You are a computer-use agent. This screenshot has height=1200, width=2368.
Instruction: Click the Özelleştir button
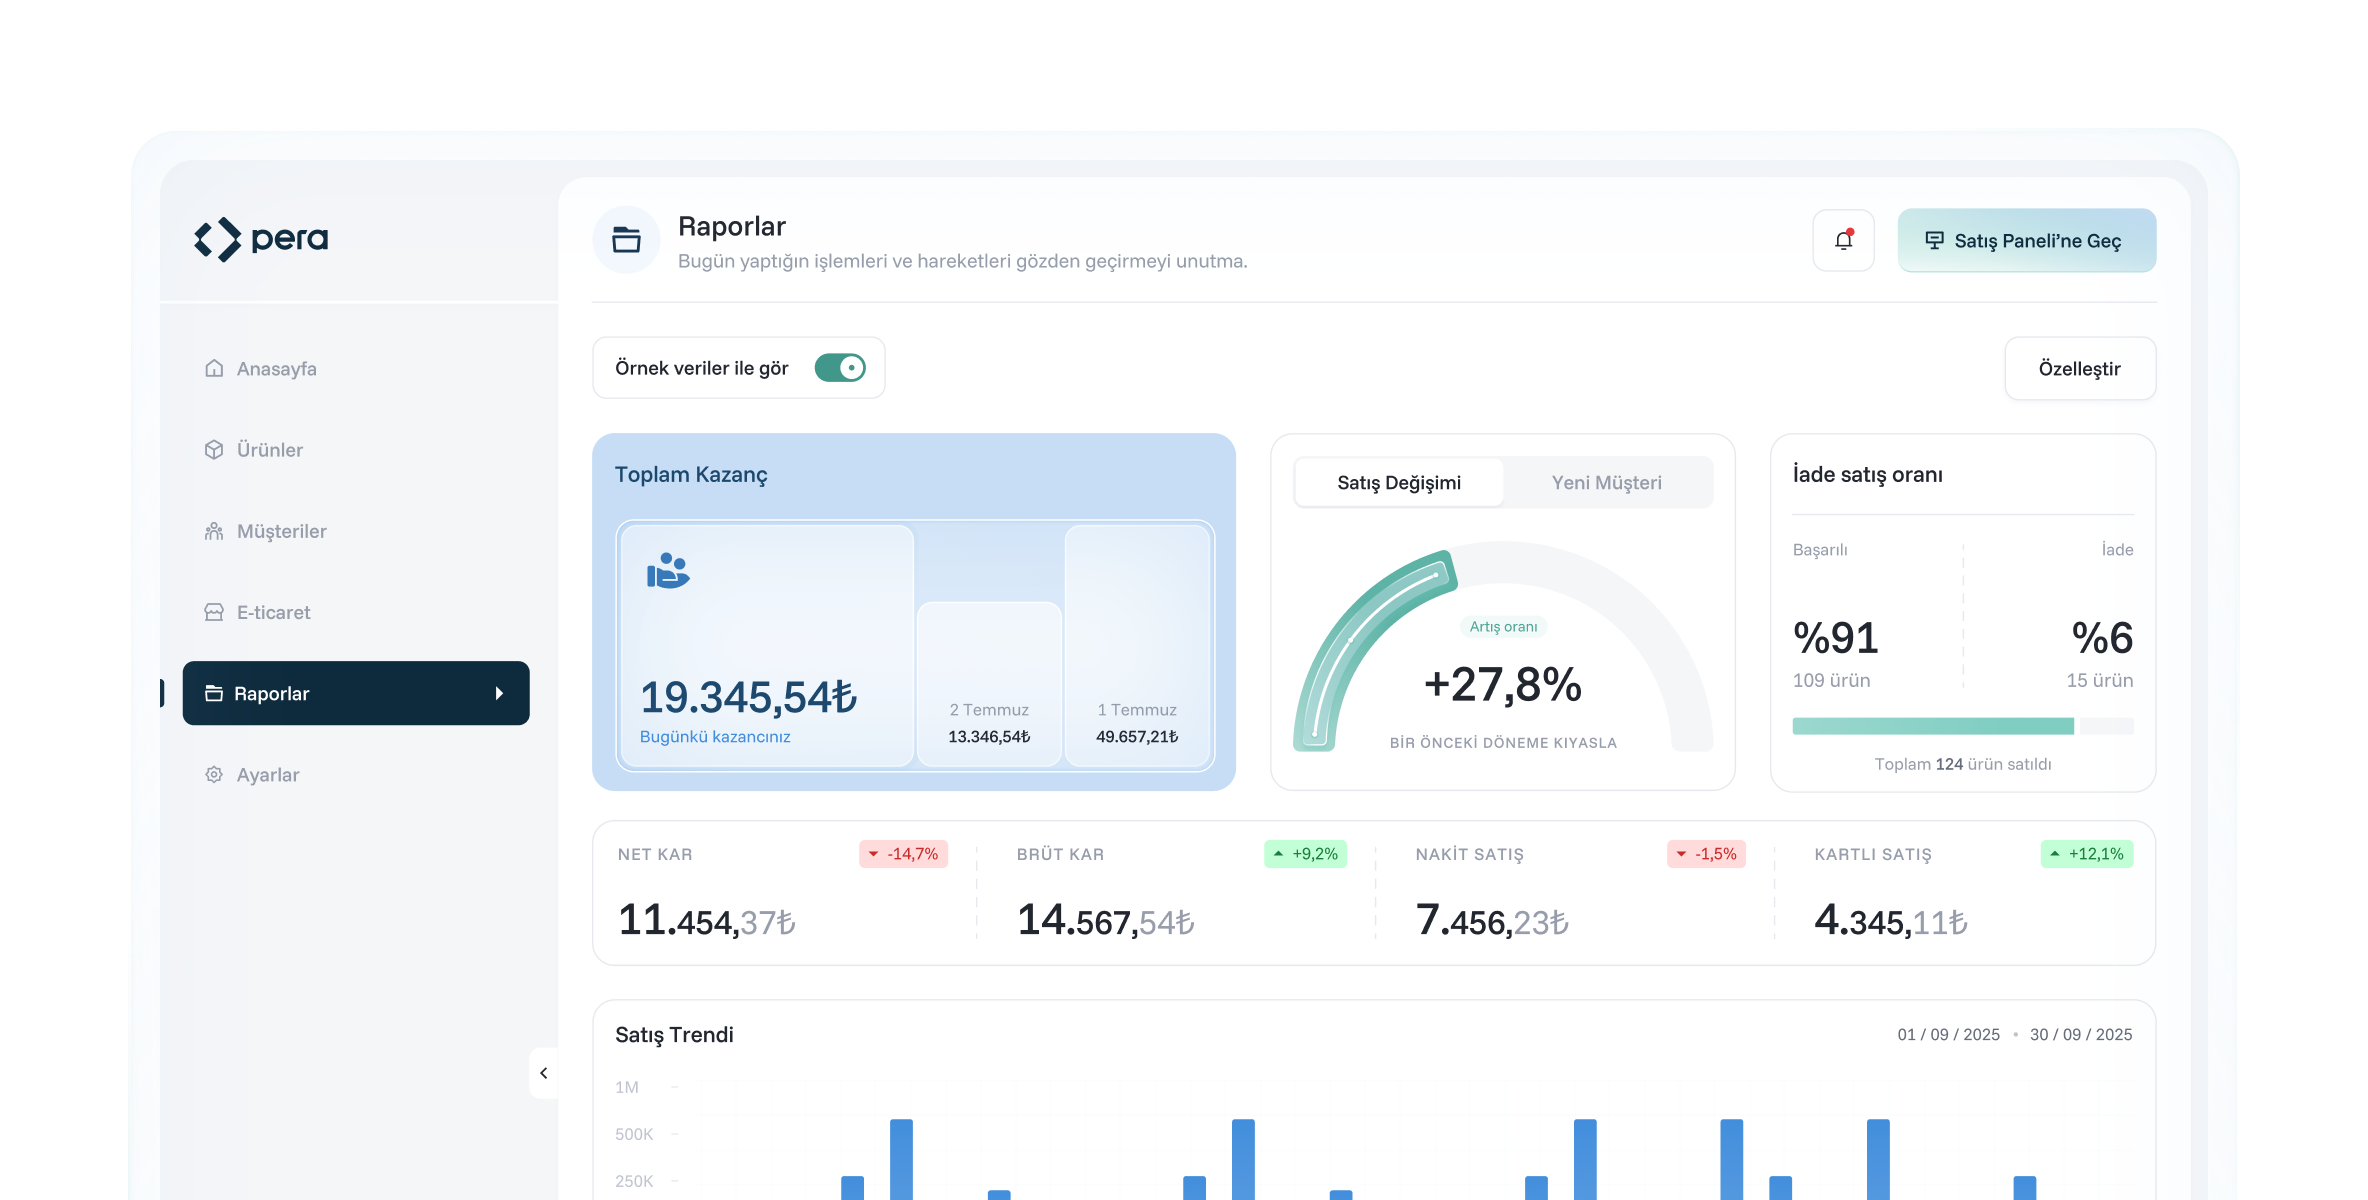pos(2079,369)
